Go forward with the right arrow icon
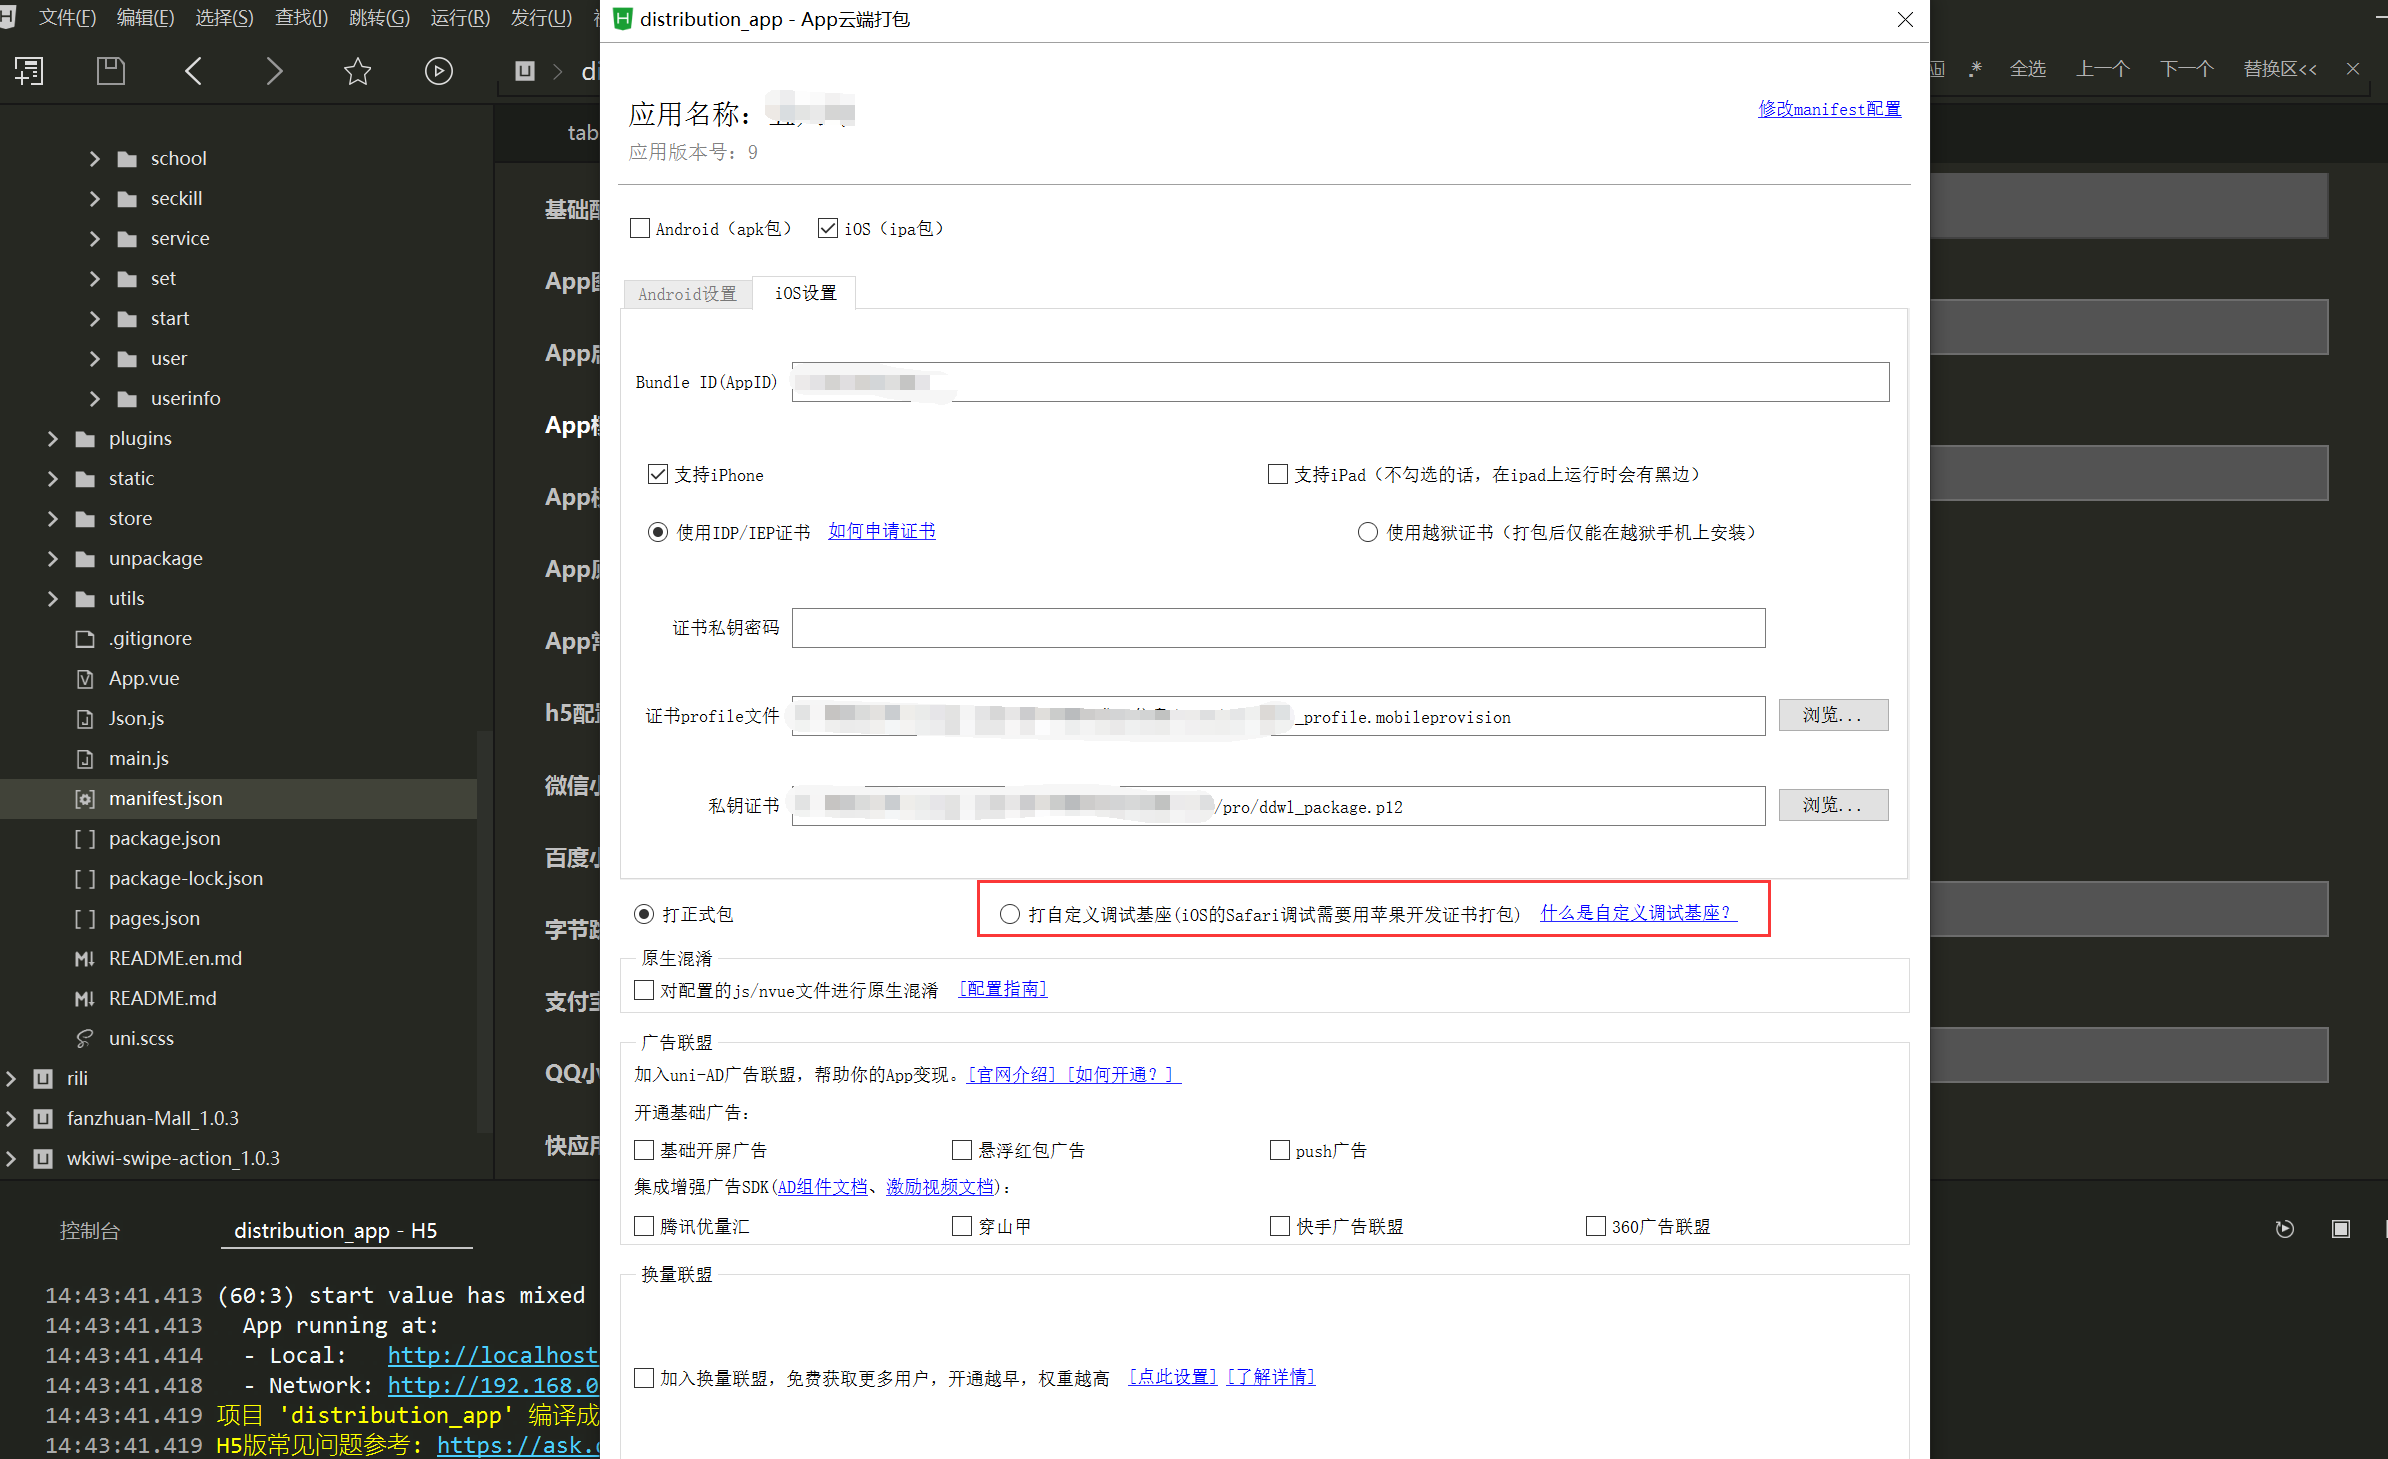 pyautogui.click(x=274, y=71)
